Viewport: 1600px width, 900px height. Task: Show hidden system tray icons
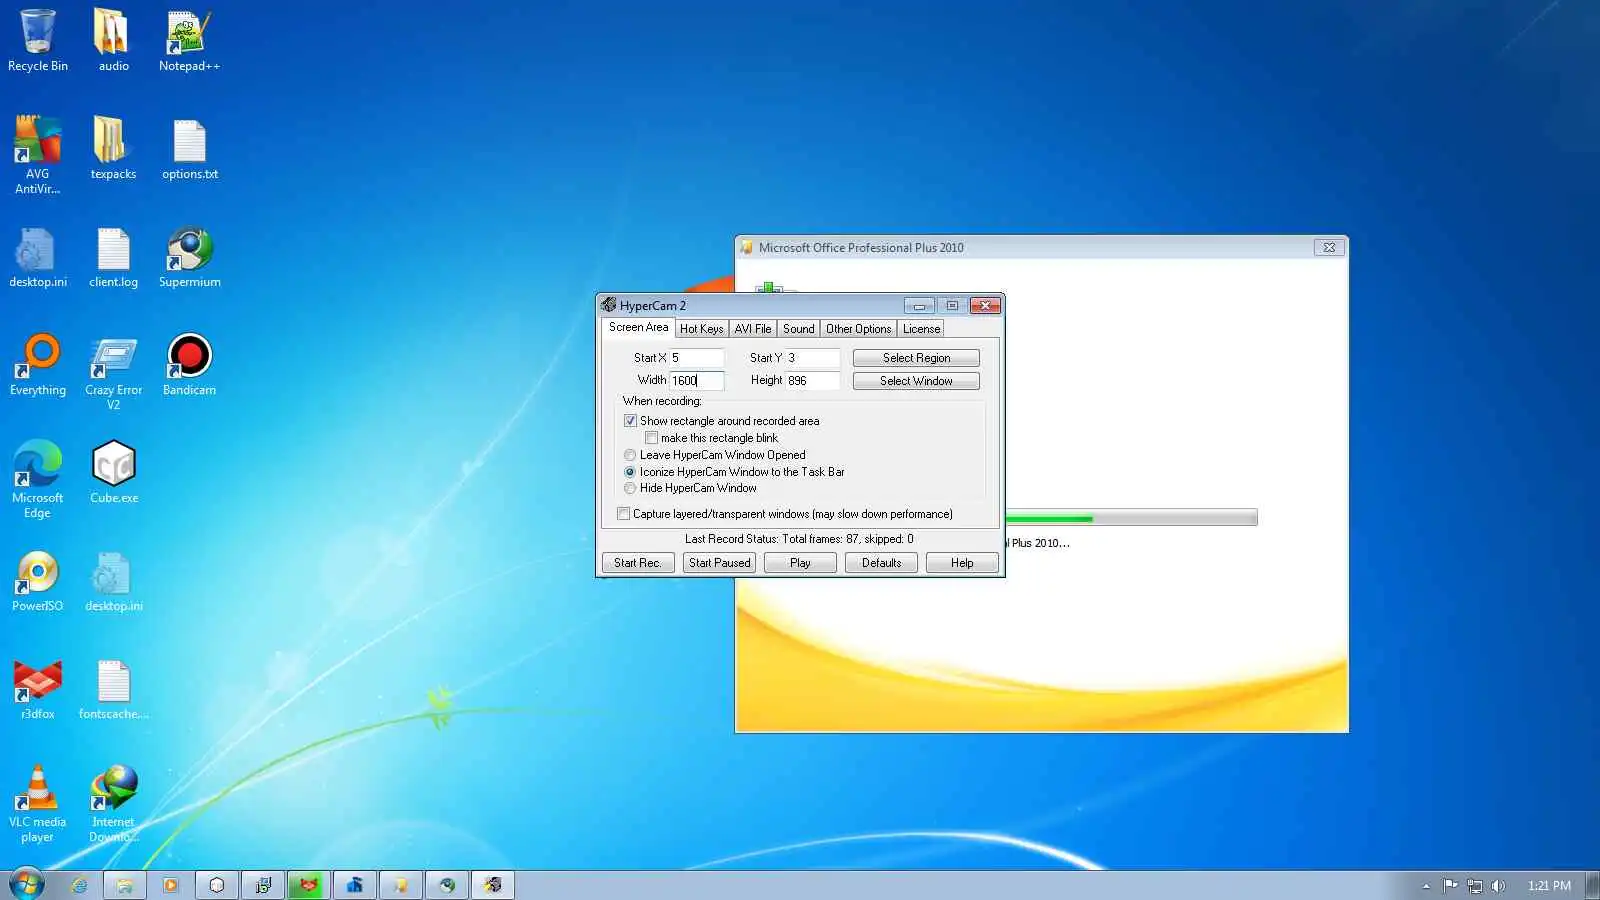(x=1426, y=886)
